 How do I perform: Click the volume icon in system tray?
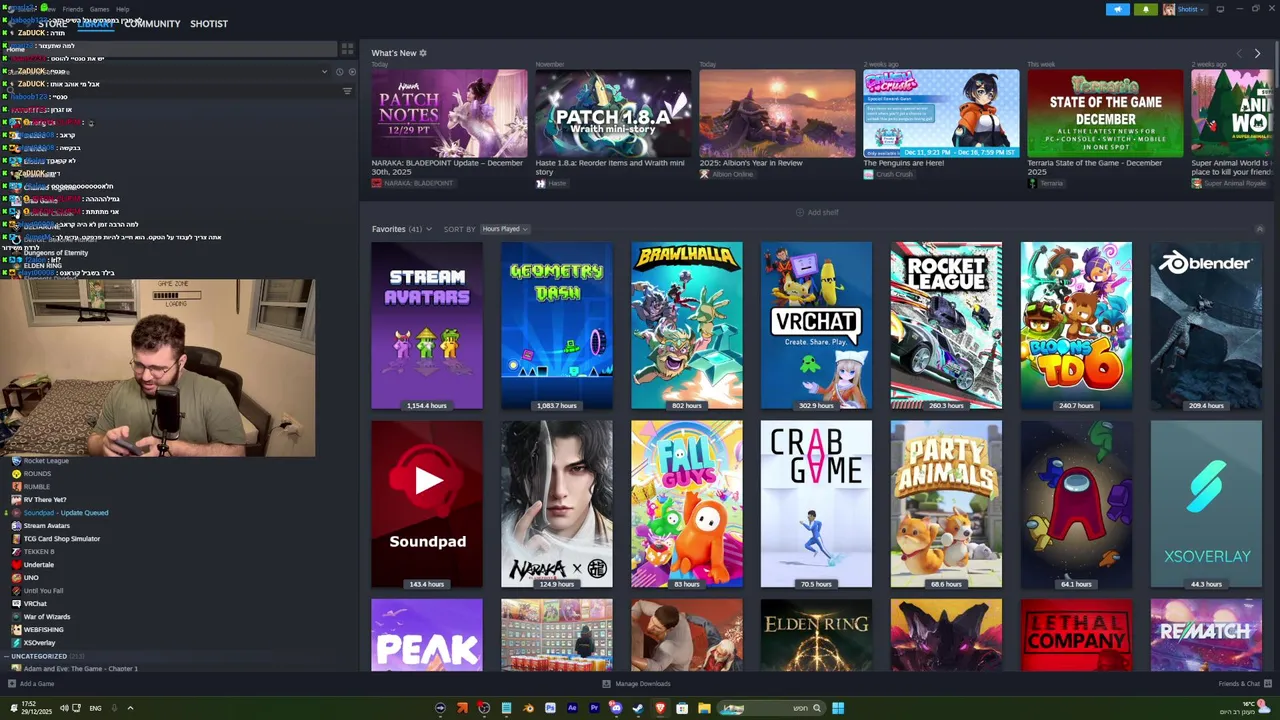[x=64, y=708]
